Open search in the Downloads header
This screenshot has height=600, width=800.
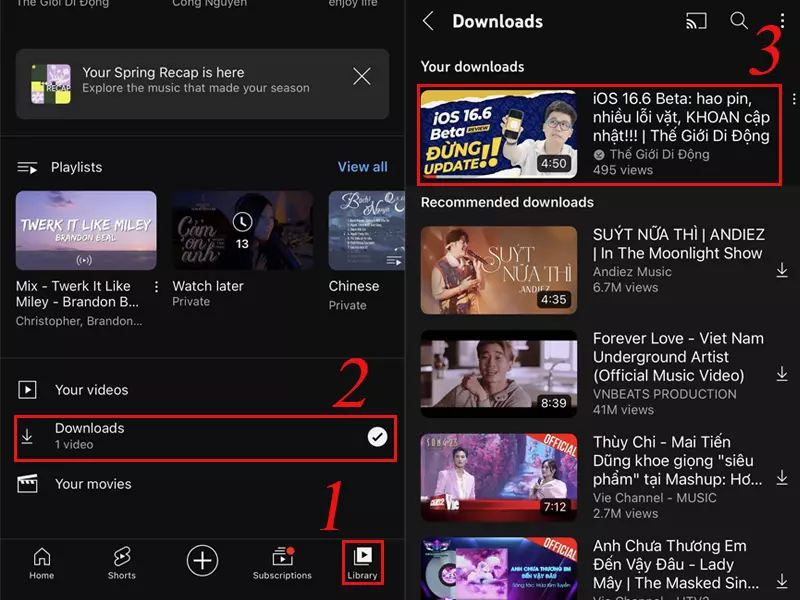pos(739,21)
